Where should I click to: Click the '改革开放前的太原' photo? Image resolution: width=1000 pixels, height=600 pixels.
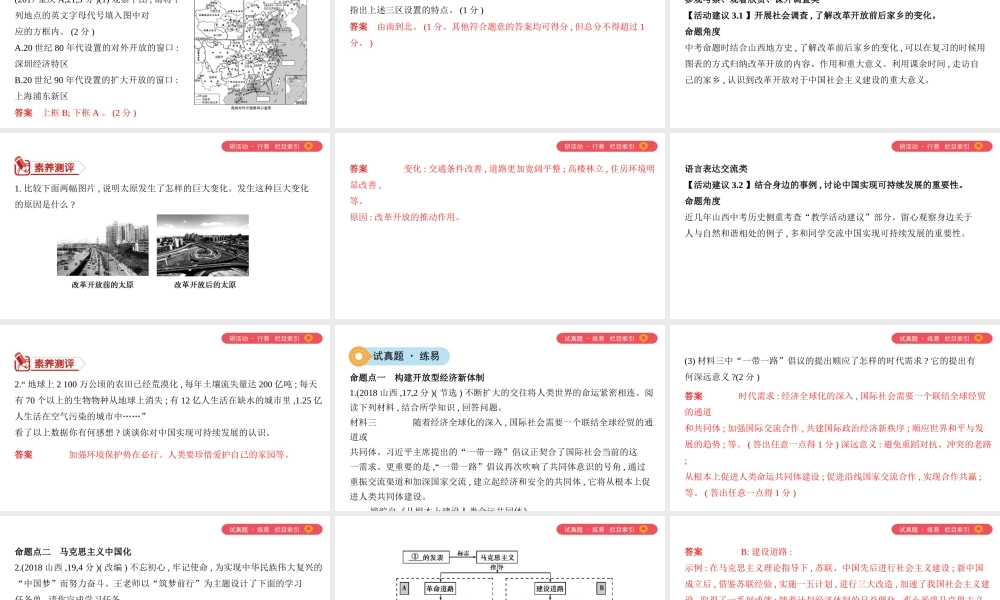click(103, 248)
